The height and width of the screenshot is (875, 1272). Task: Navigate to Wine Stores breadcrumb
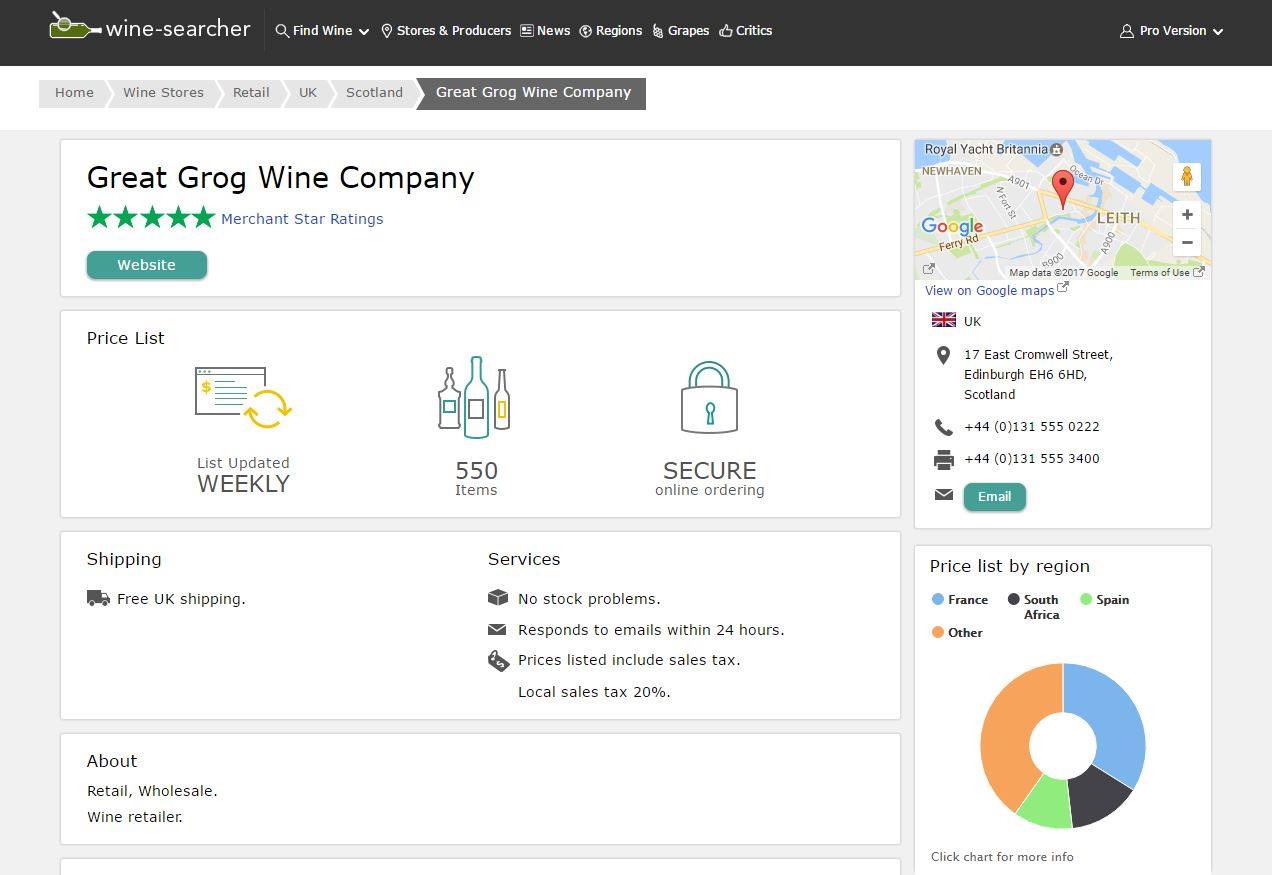[163, 93]
